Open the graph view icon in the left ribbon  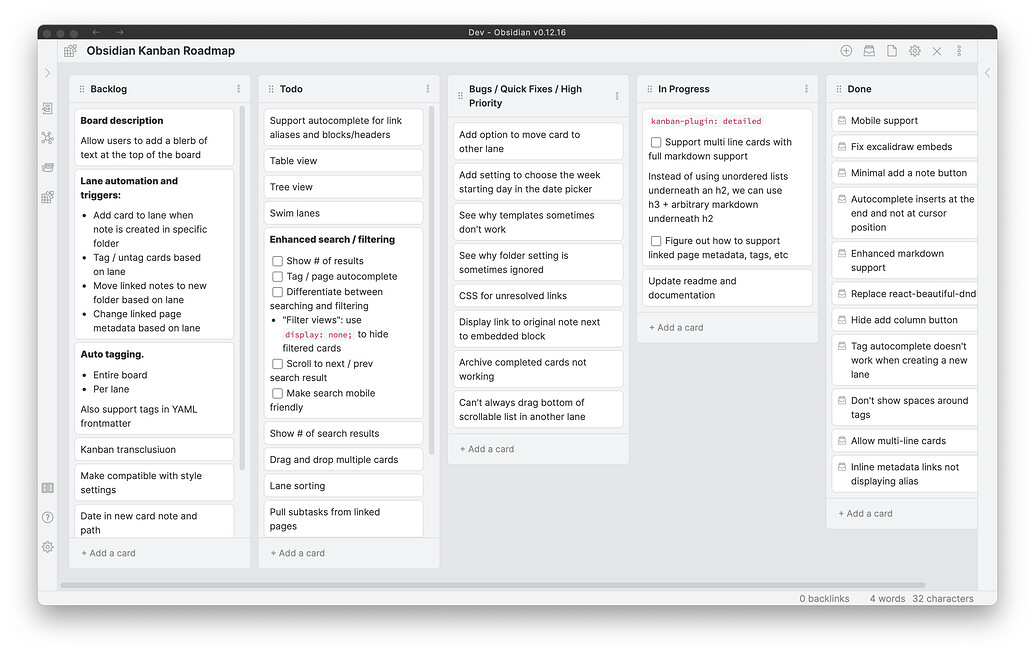[47, 136]
